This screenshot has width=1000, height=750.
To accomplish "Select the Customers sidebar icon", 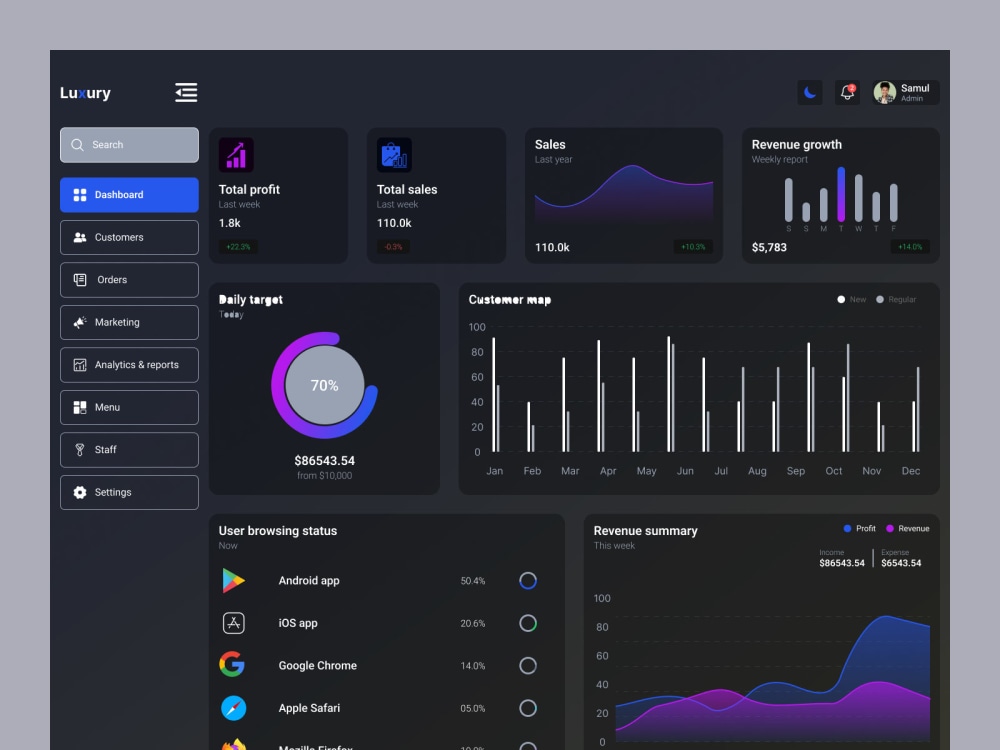I will (79, 237).
